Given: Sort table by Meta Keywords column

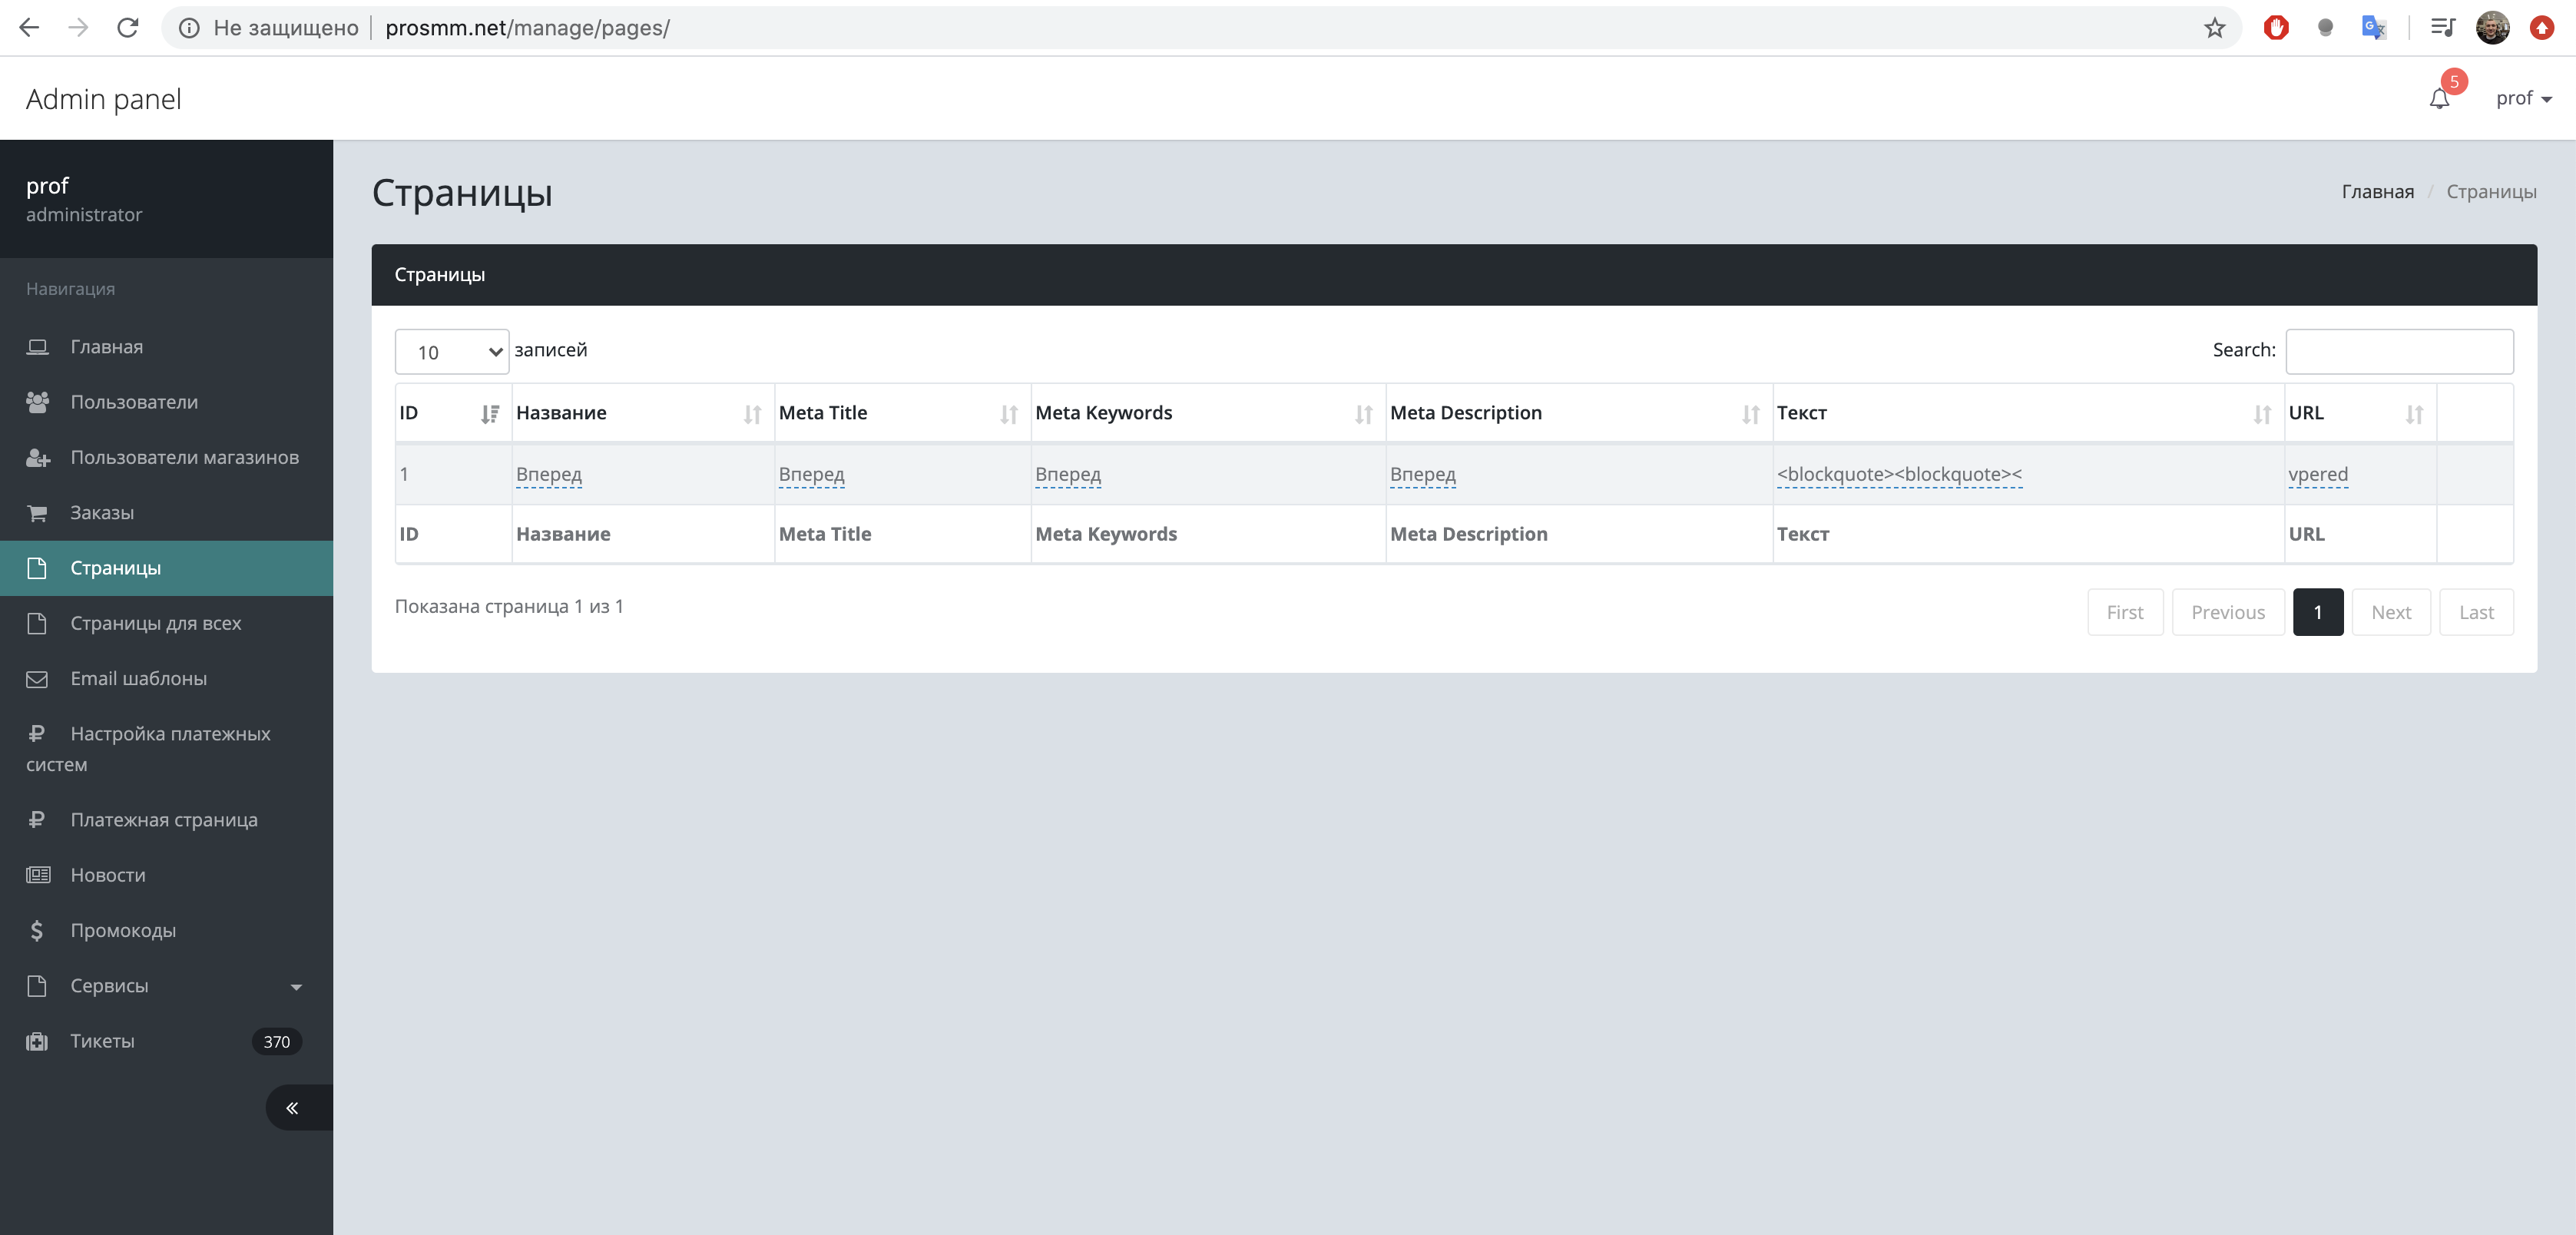Looking at the screenshot, I should coord(1363,414).
